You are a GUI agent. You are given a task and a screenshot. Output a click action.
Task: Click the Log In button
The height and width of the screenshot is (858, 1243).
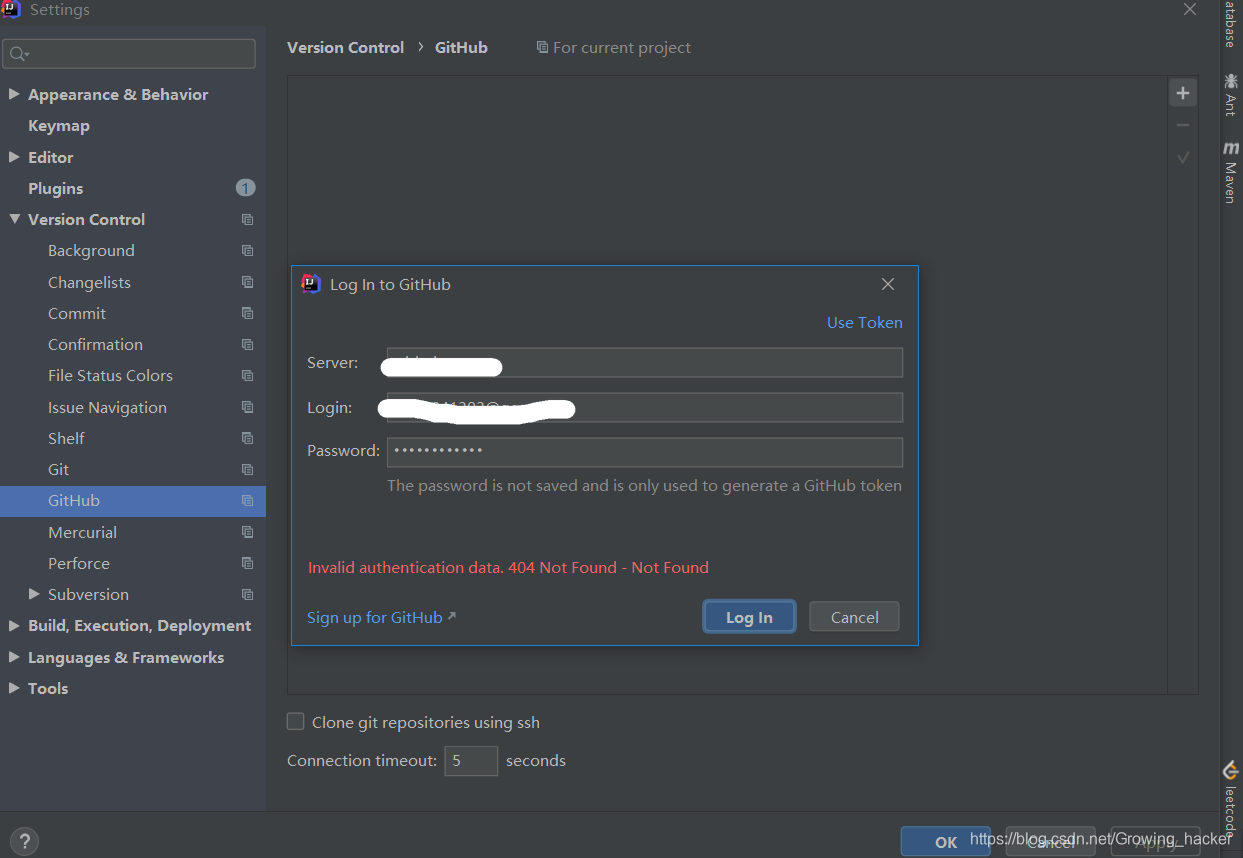coord(749,617)
